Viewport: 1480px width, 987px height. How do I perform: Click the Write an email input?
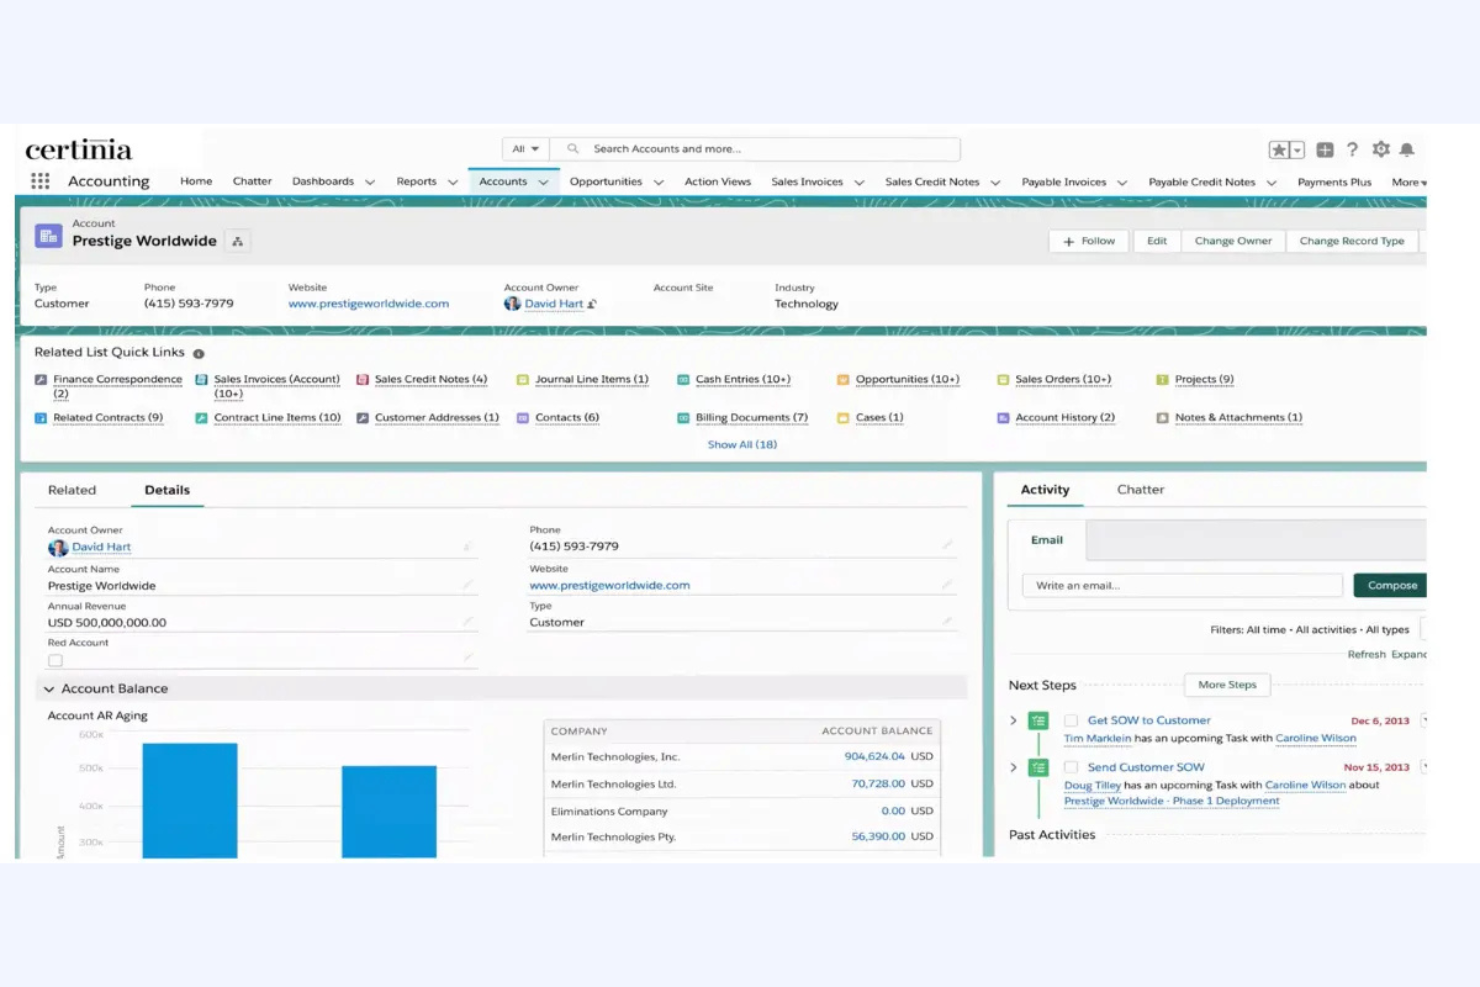1182,585
